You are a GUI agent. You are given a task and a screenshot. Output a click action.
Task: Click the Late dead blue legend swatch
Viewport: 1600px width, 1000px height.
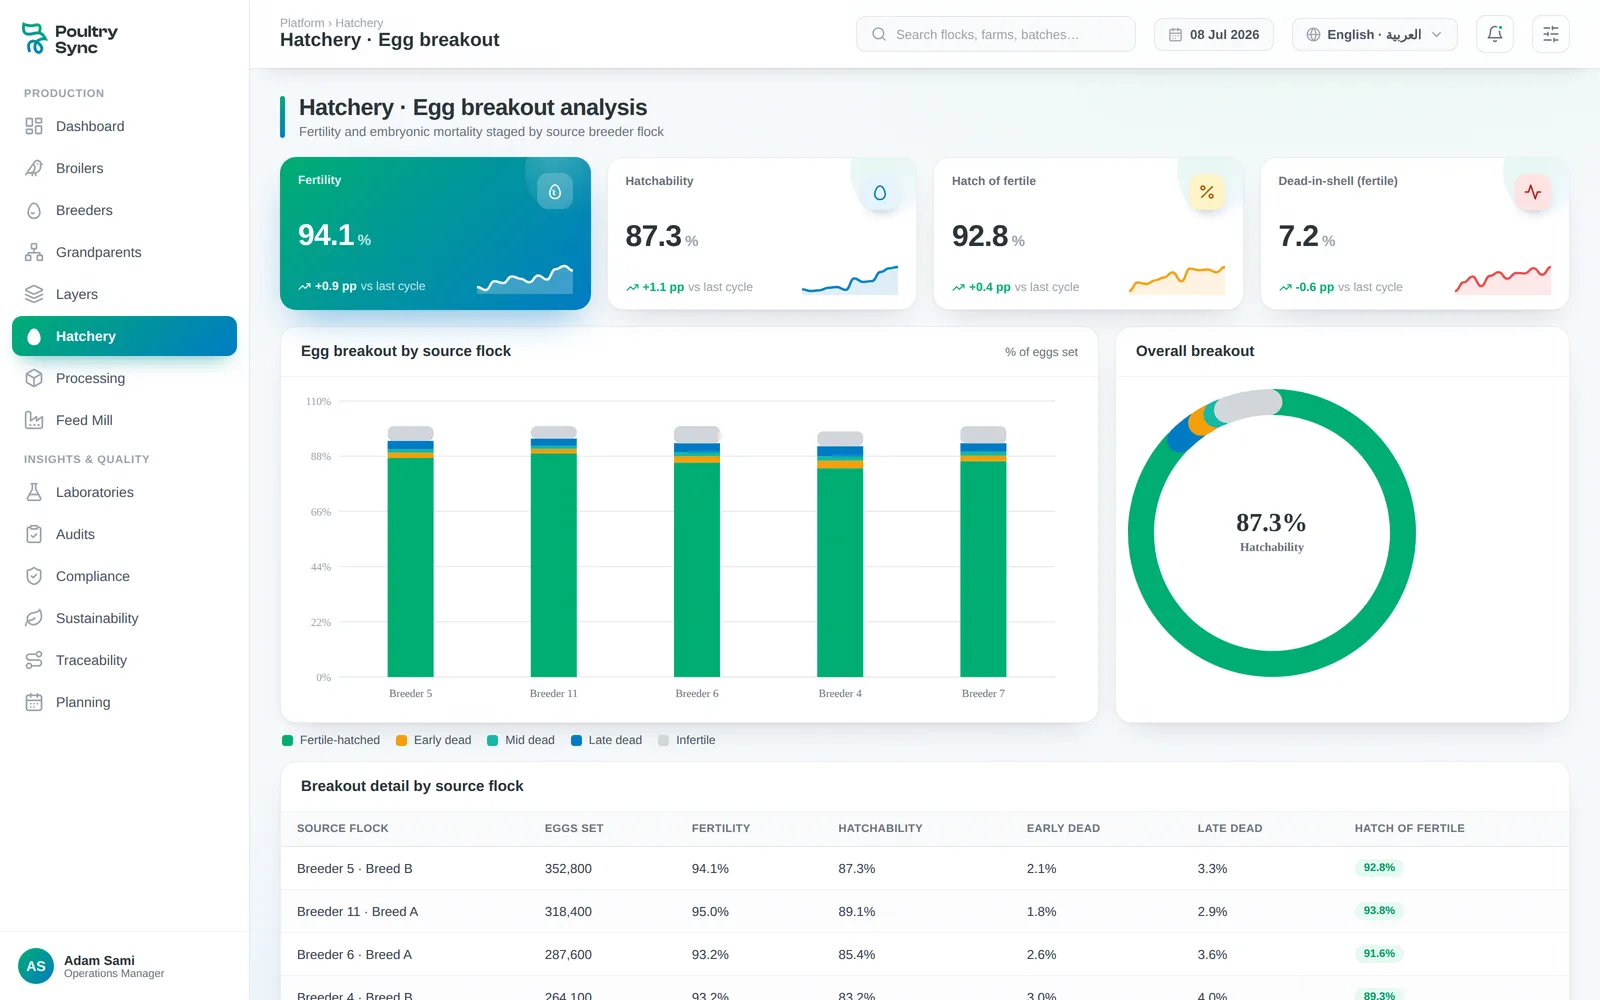pyautogui.click(x=576, y=740)
